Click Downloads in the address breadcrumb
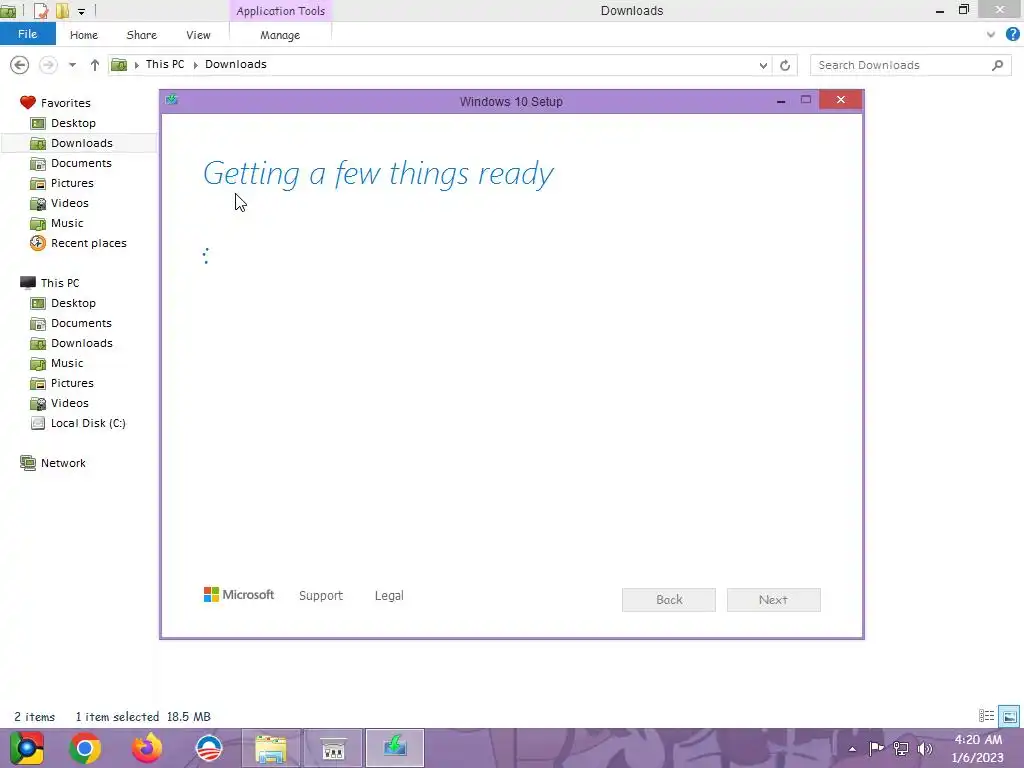Viewport: 1024px width, 768px height. point(236,64)
